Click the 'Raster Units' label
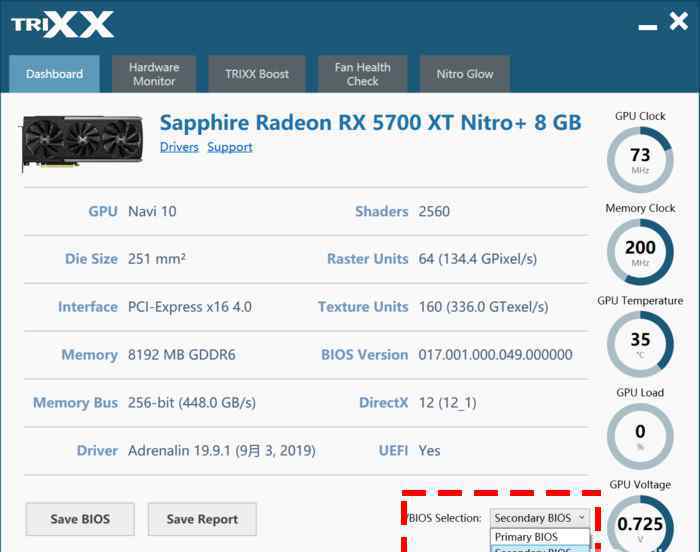This screenshot has height=552, width=700. [x=368, y=259]
